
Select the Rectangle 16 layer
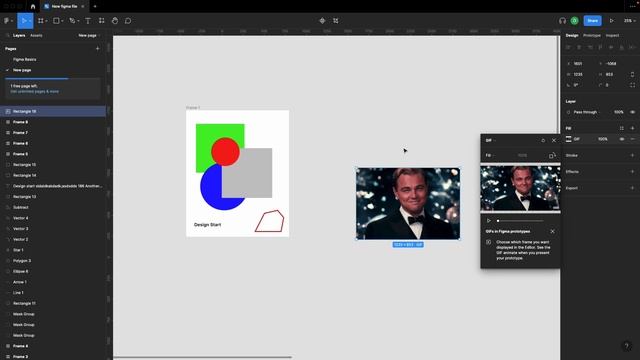[x=53, y=111]
